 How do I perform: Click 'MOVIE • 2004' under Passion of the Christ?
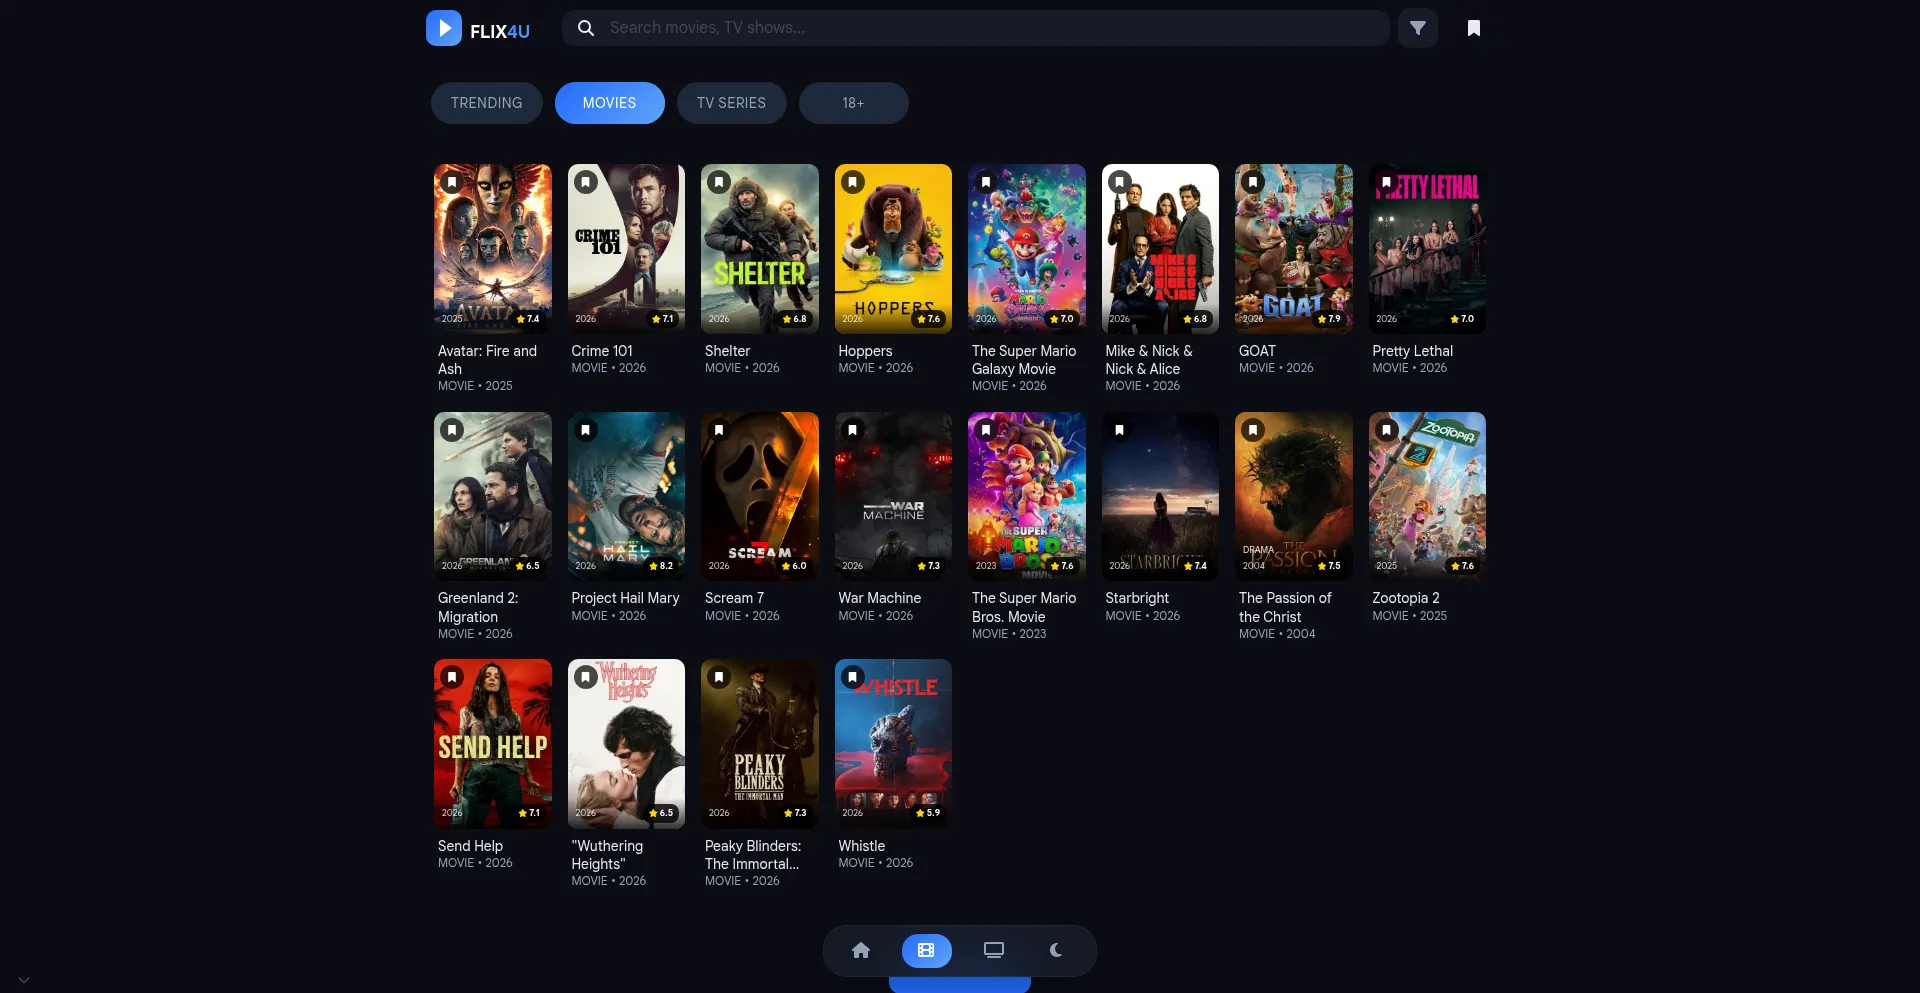(x=1277, y=634)
